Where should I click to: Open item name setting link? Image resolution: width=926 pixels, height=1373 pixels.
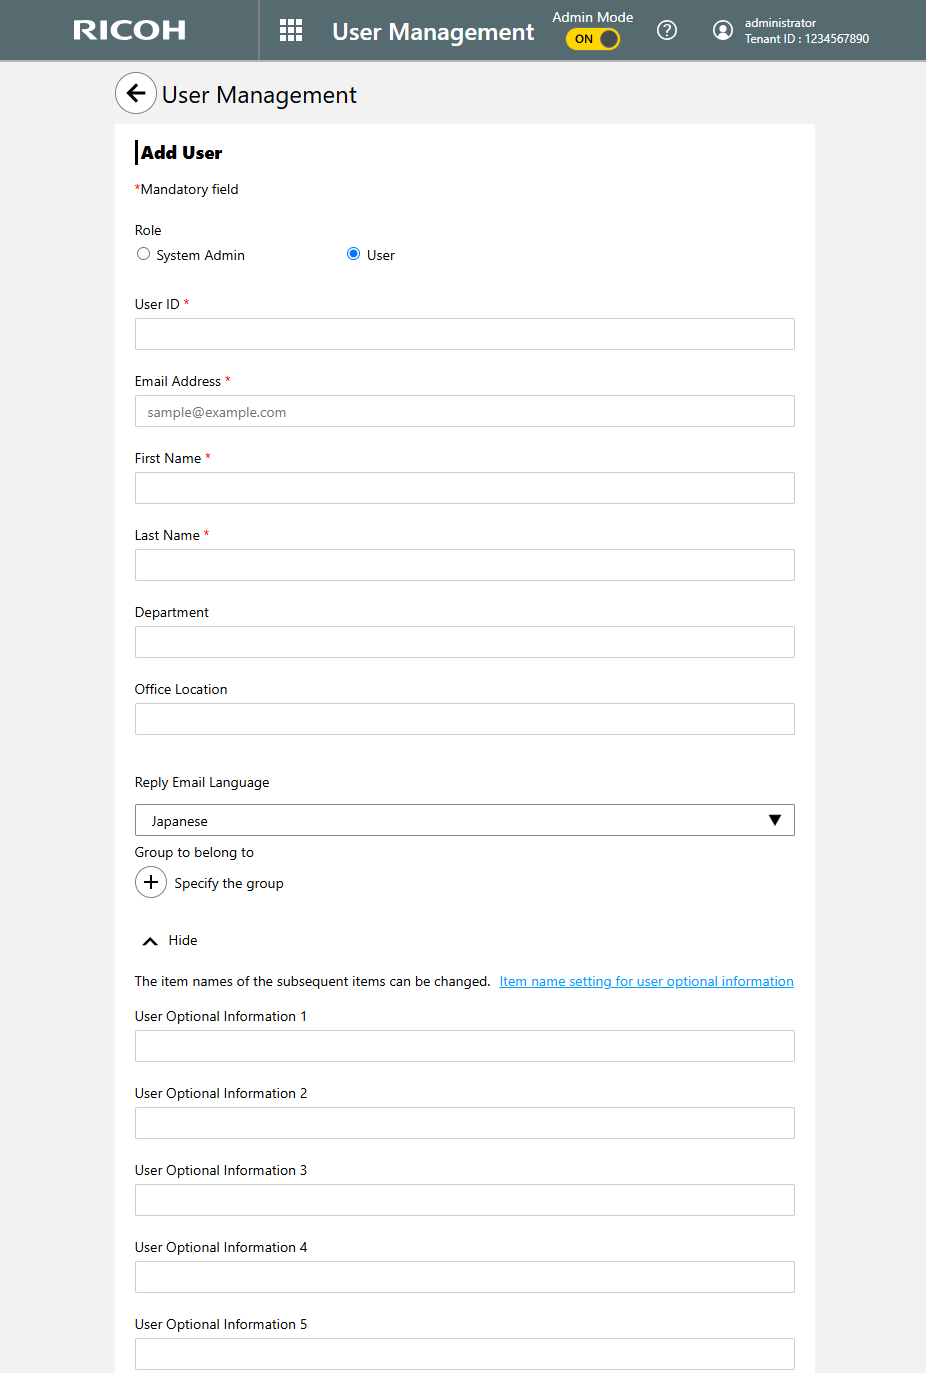pyautogui.click(x=646, y=981)
